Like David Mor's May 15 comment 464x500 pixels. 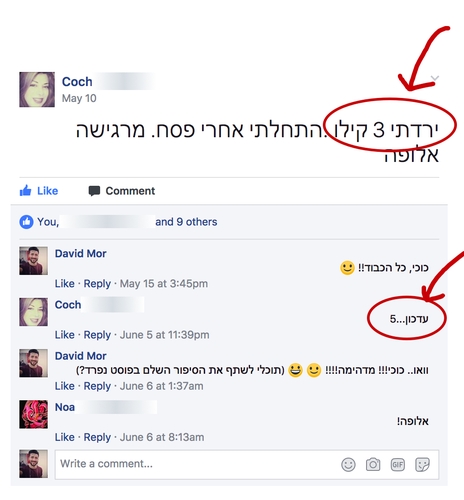65,284
